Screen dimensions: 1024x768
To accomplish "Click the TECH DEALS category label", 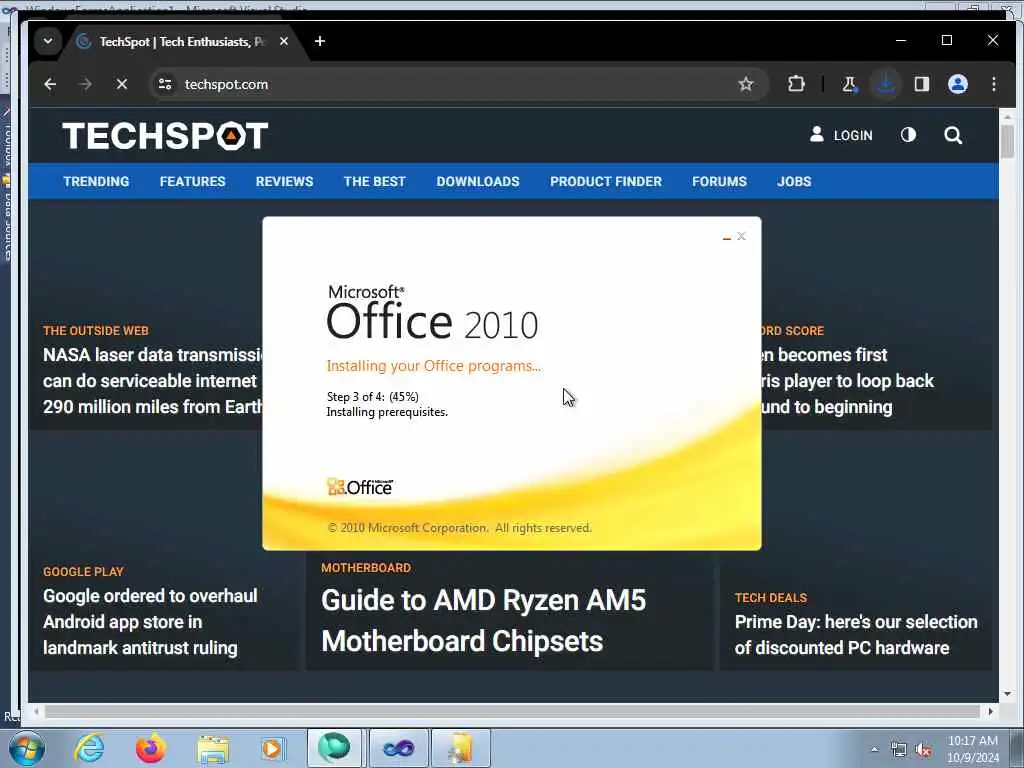I will pos(771,598).
